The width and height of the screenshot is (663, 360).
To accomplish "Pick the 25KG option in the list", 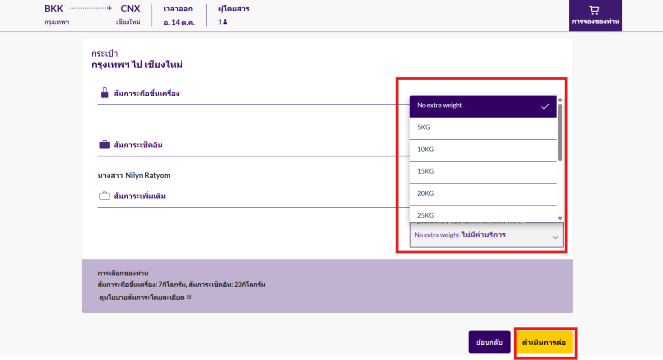I will pos(483,214).
